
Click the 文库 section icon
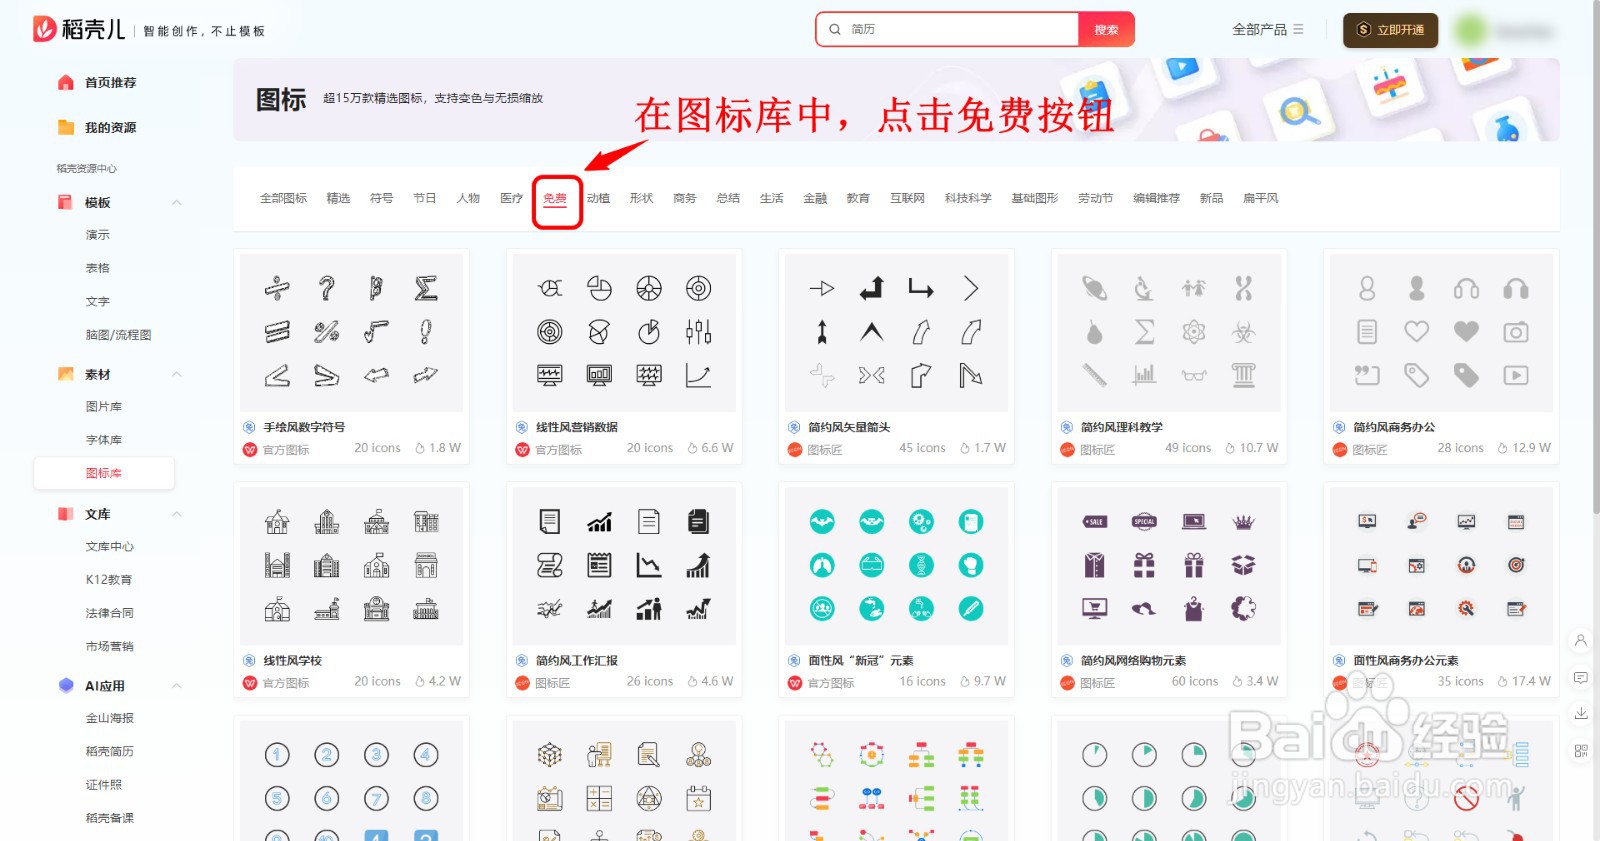[x=66, y=514]
